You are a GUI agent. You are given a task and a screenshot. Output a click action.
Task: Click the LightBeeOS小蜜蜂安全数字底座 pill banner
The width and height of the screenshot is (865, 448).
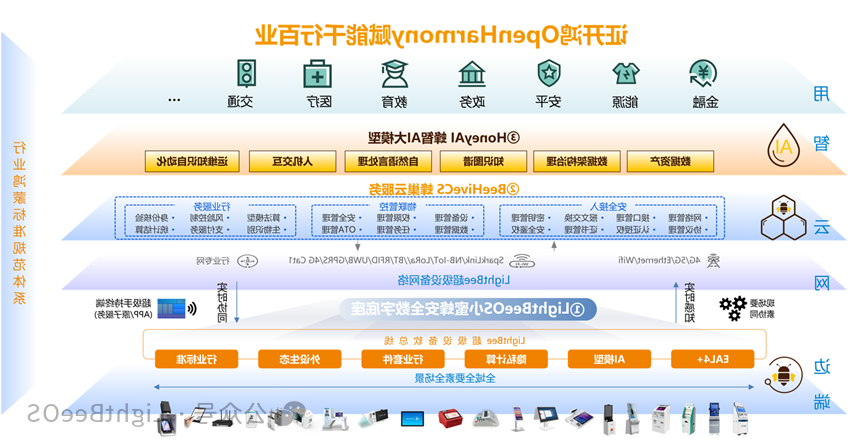(x=467, y=309)
